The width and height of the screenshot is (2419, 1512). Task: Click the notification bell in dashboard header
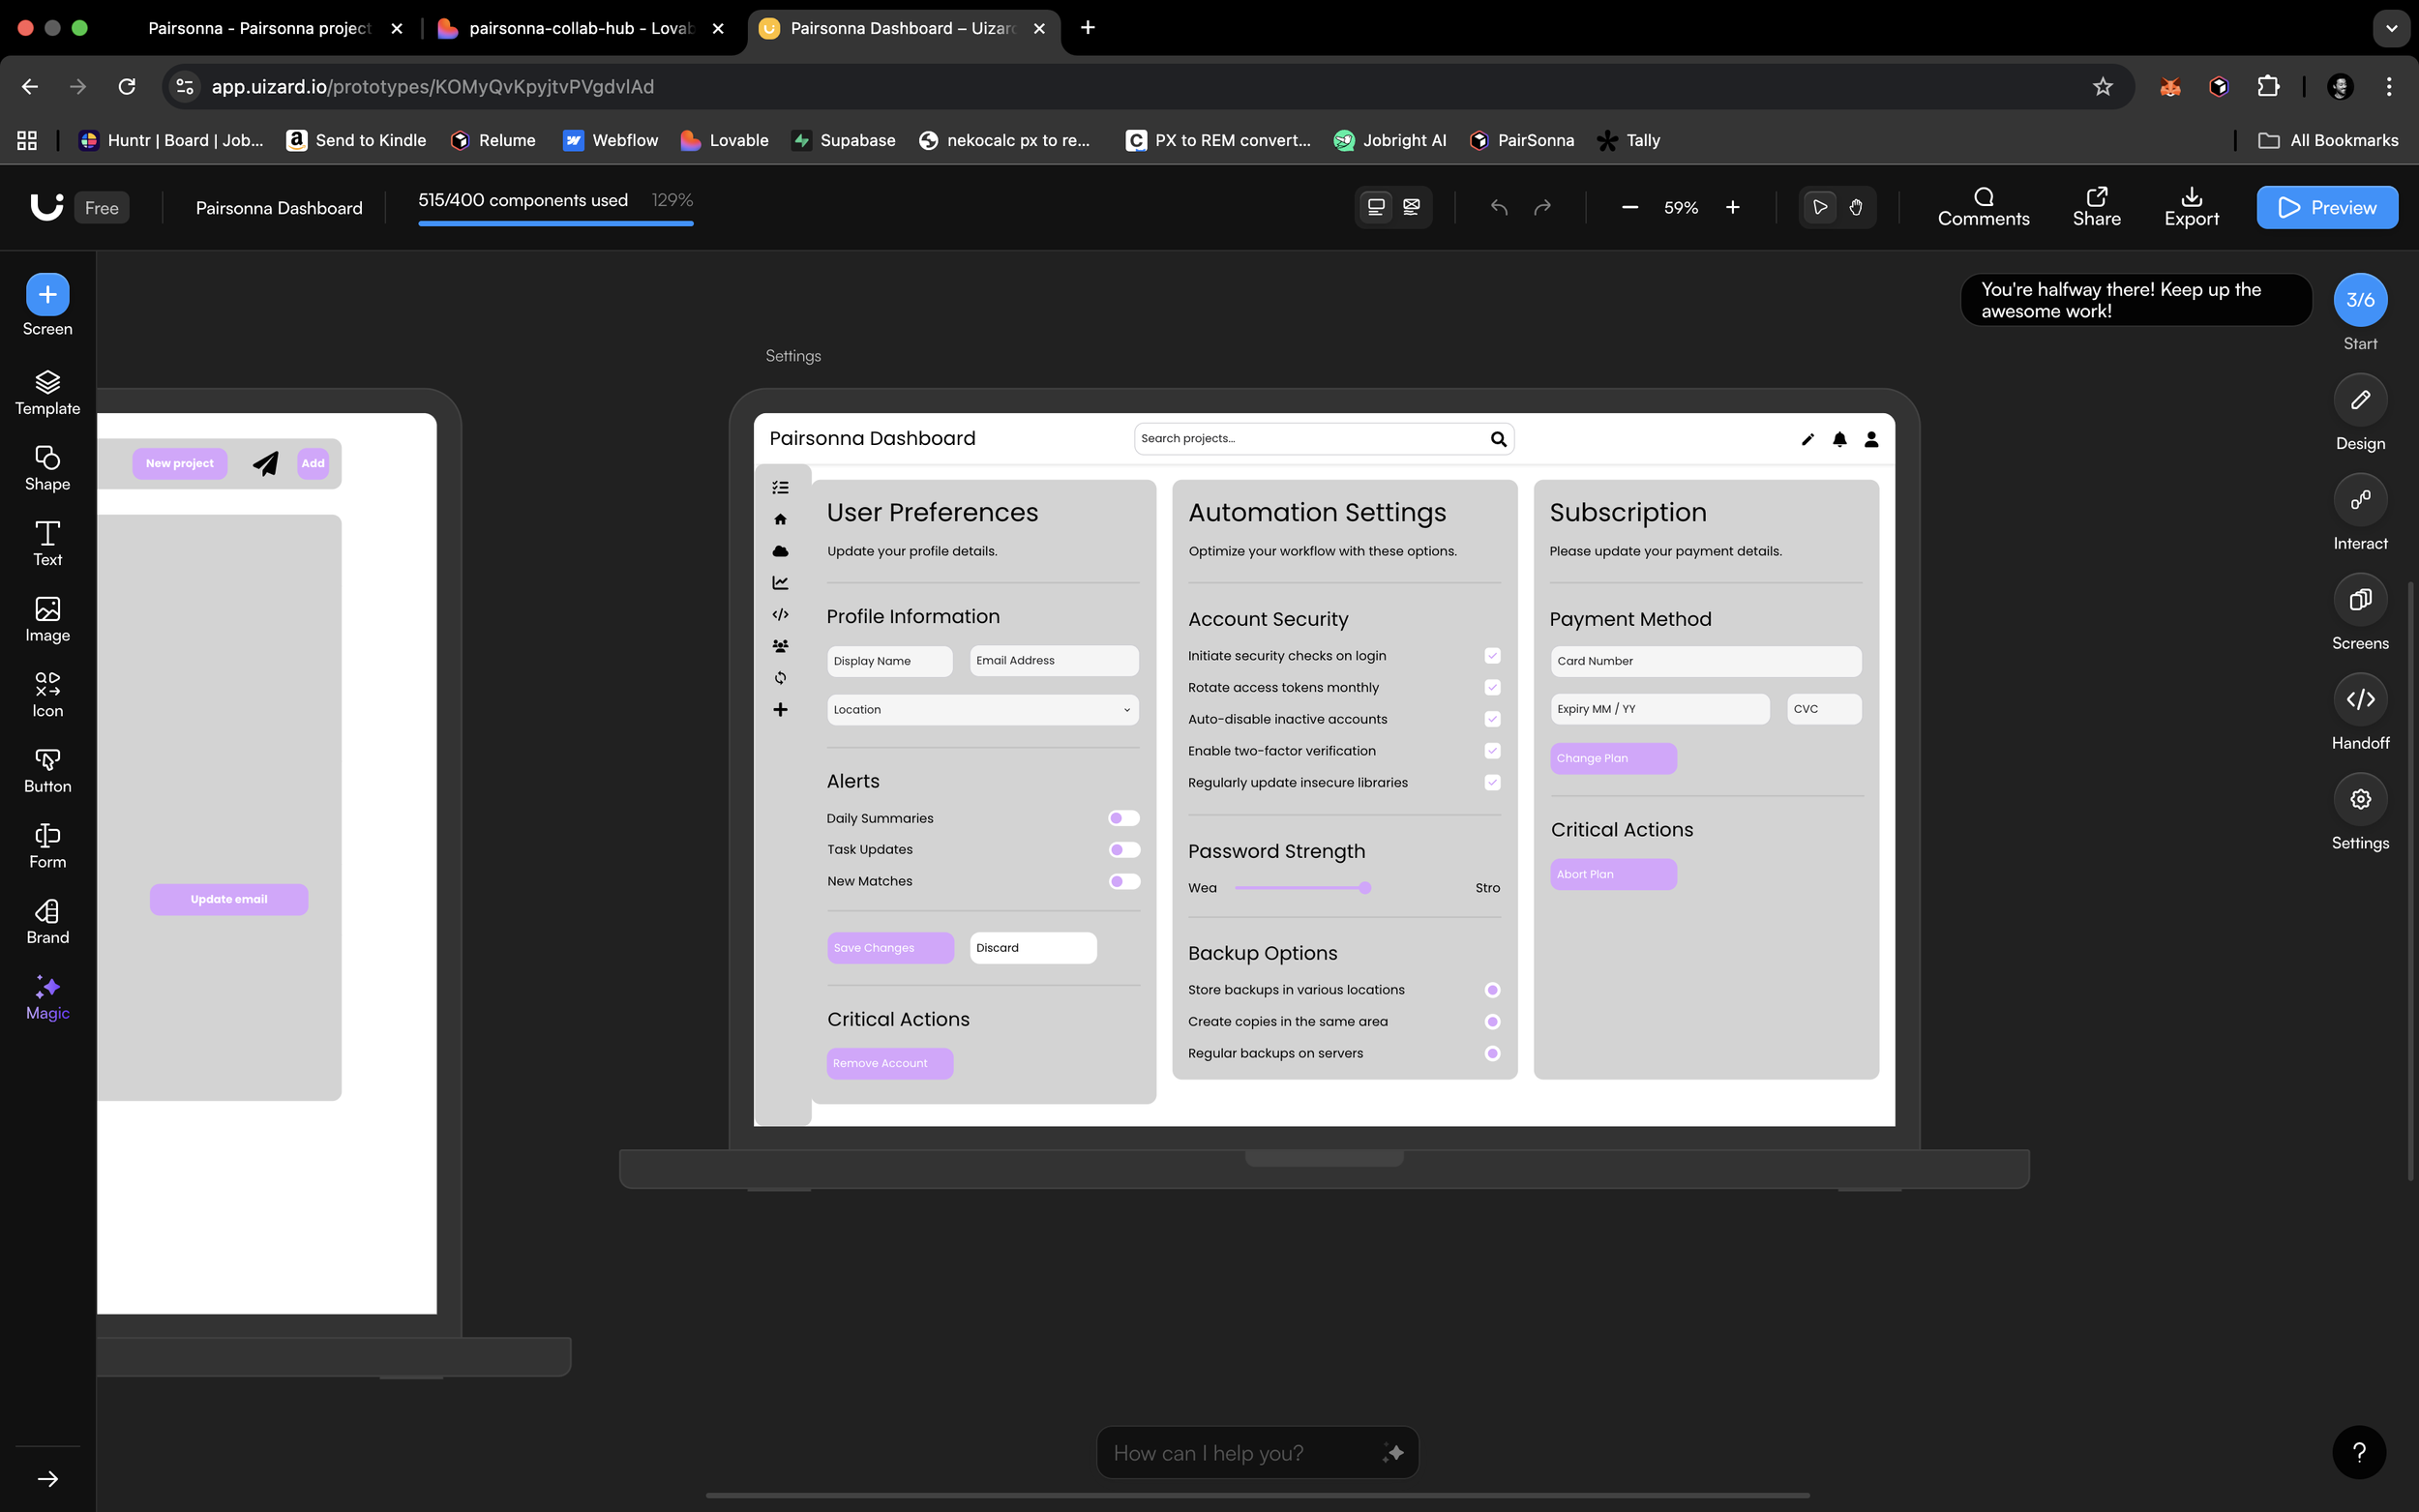click(1839, 439)
